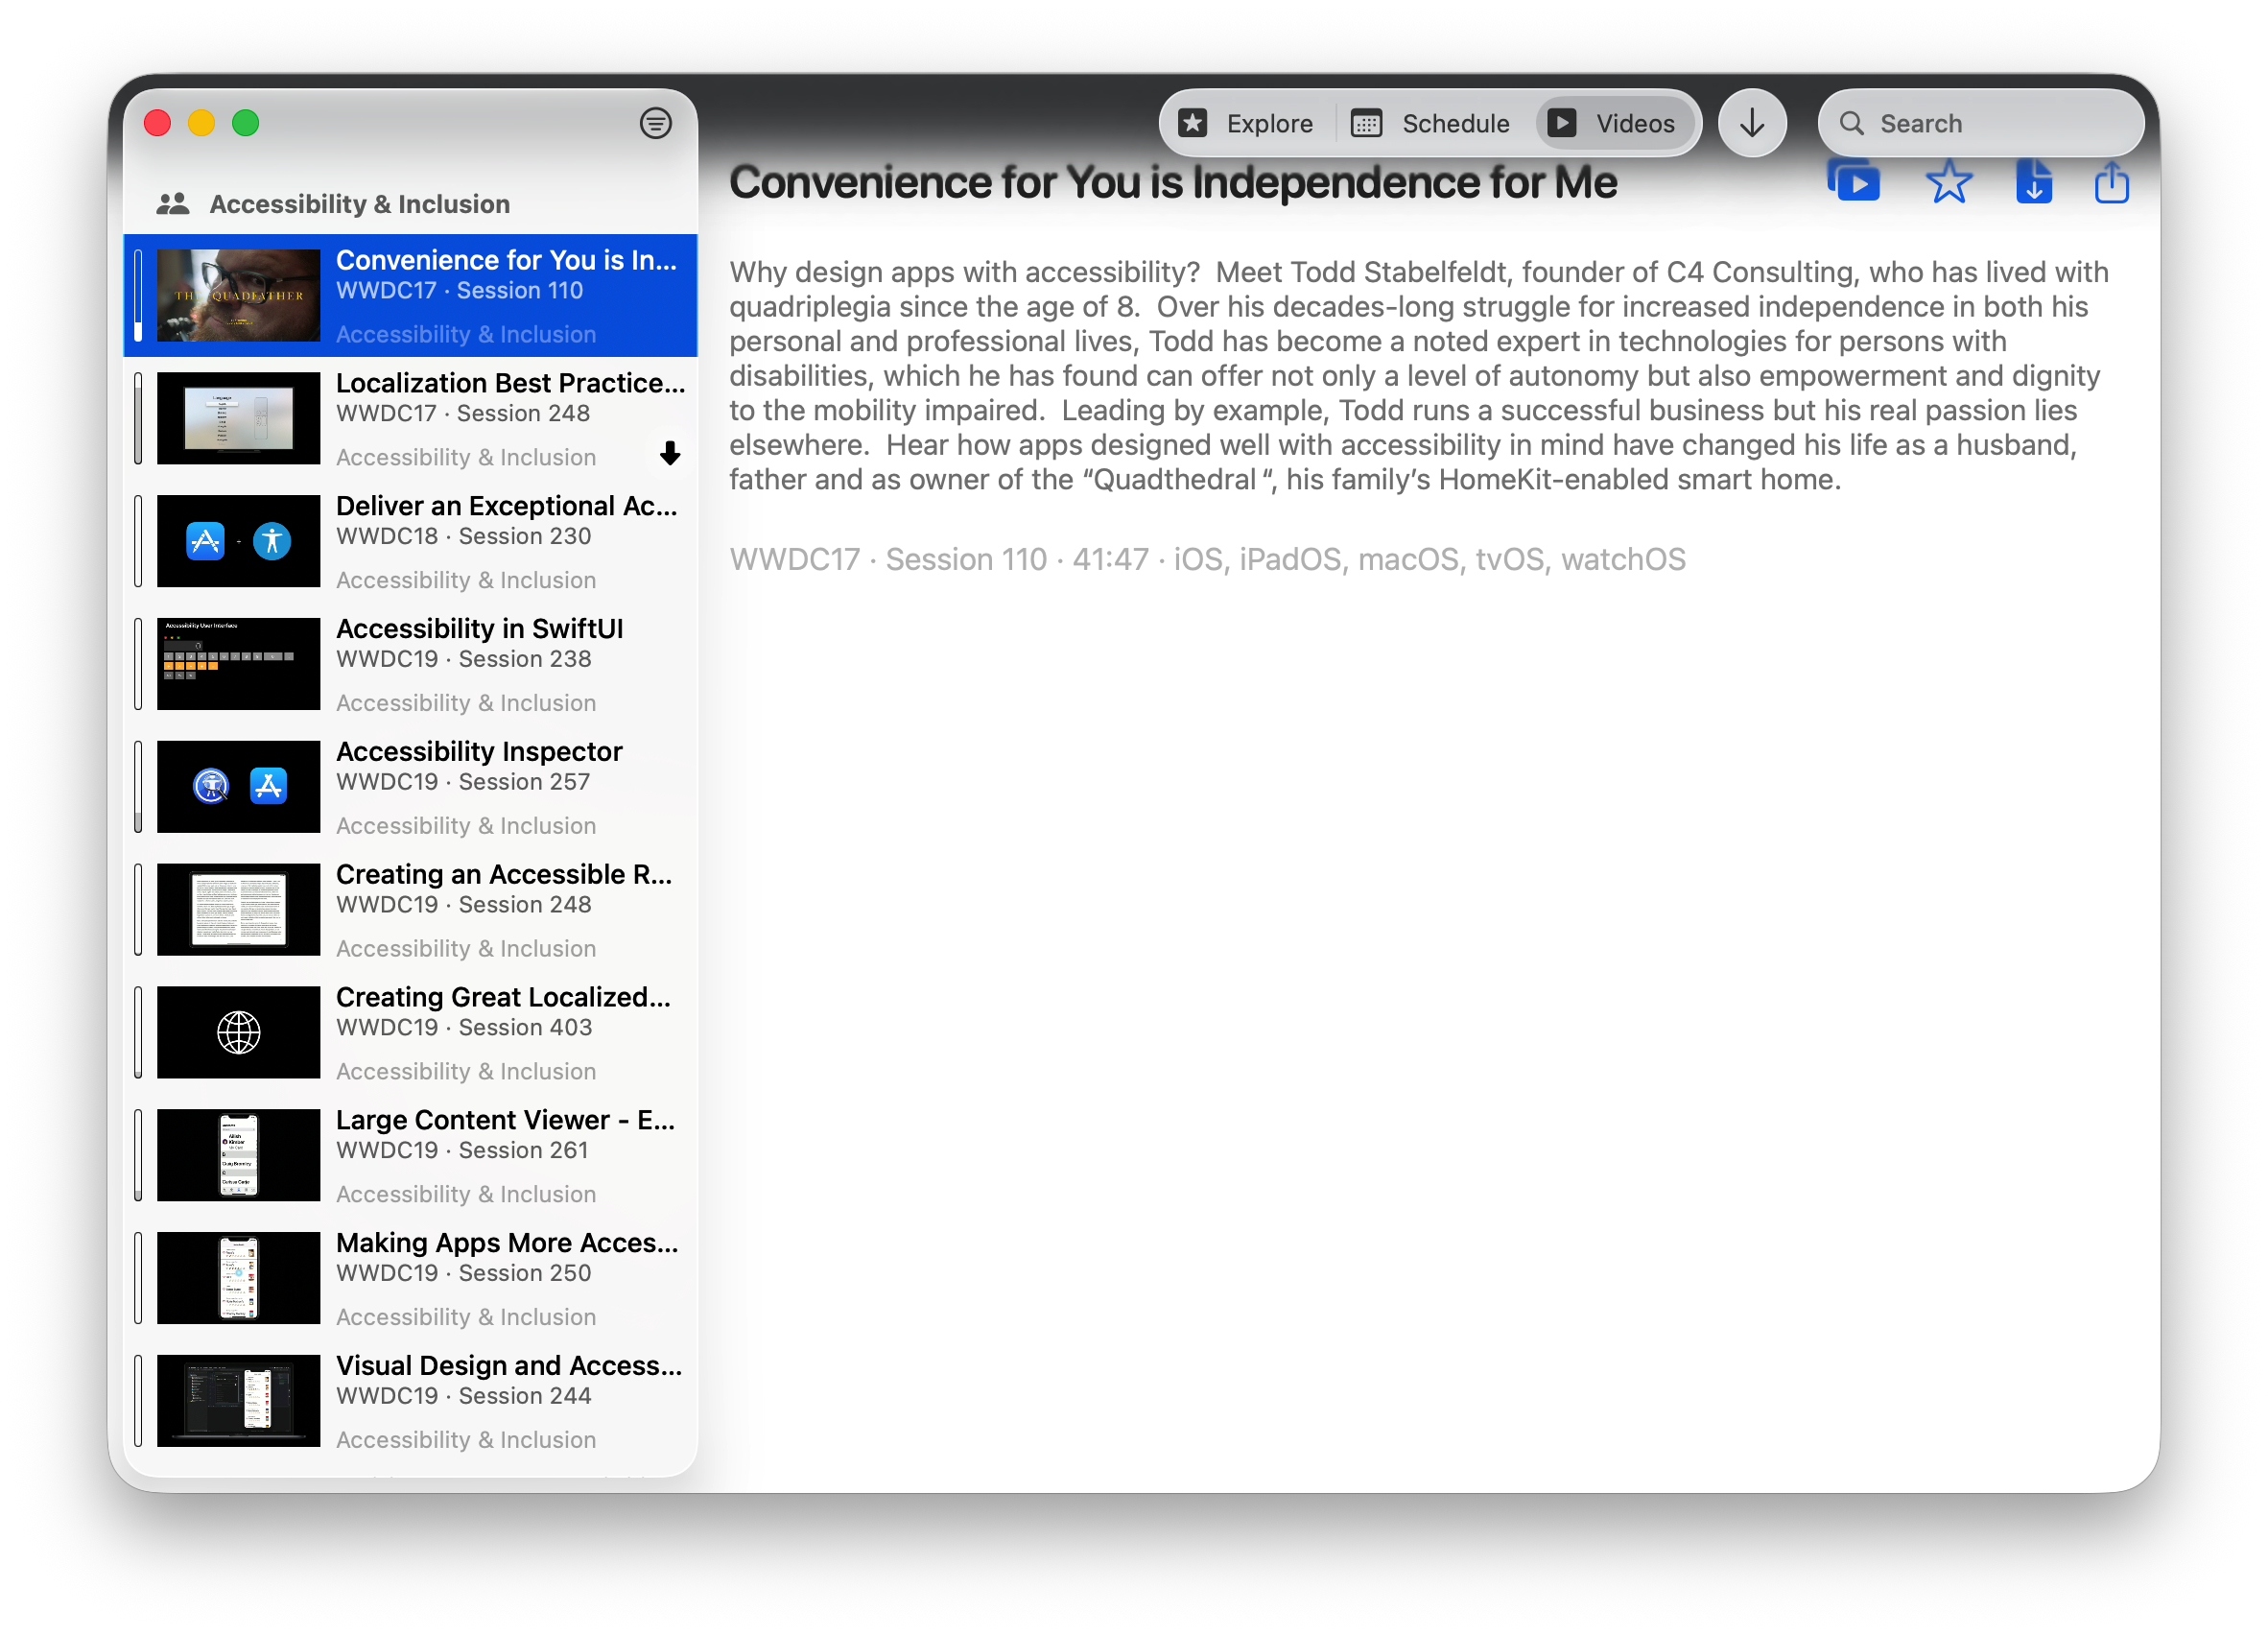Click the download arrow on Localization Best Practices row
Viewport: 2268px width, 1635px height.
(x=670, y=454)
